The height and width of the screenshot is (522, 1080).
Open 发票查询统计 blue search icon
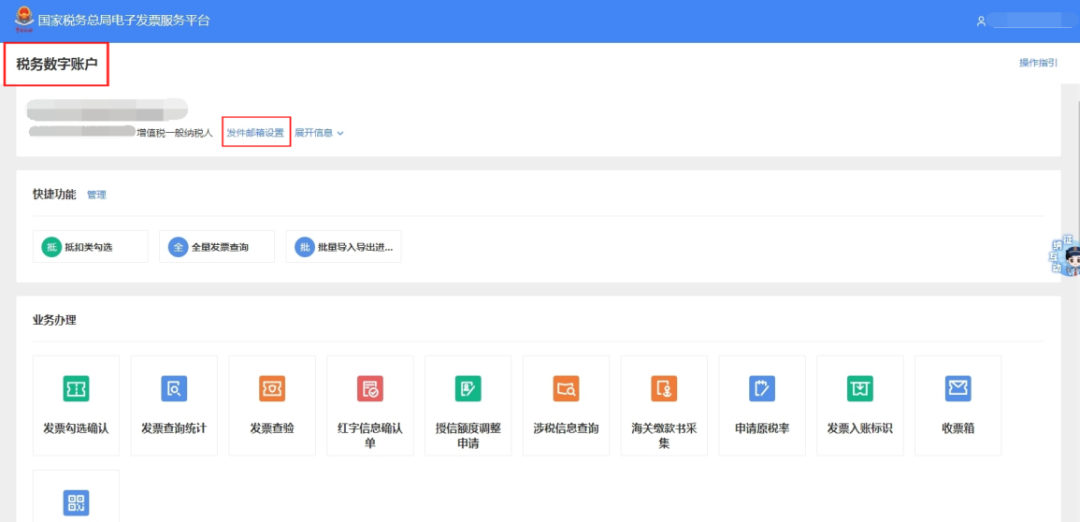(x=174, y=389)
